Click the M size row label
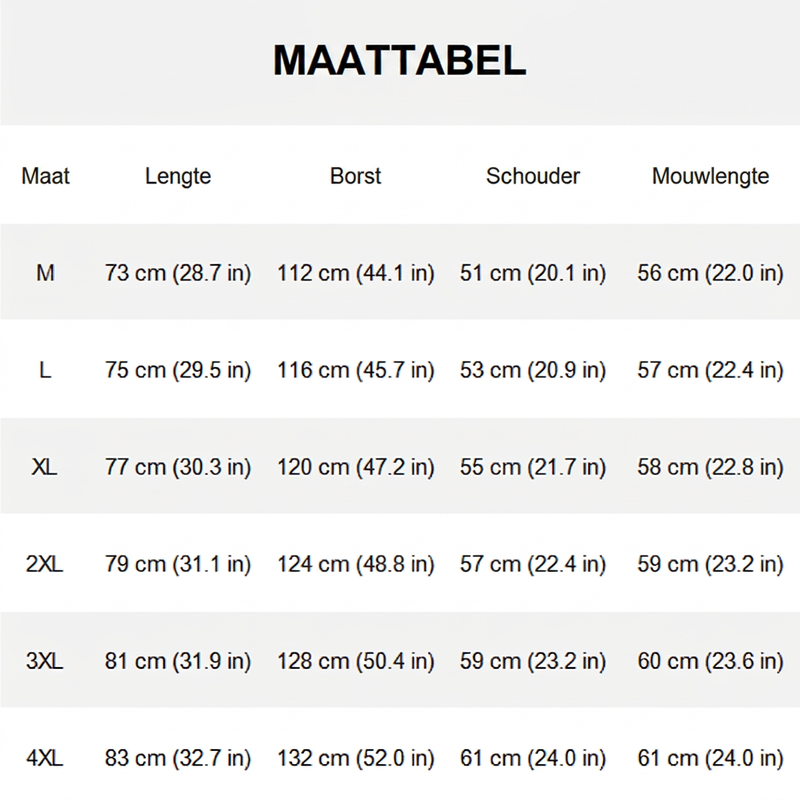The image size is (800, 800). pos(45,273)
